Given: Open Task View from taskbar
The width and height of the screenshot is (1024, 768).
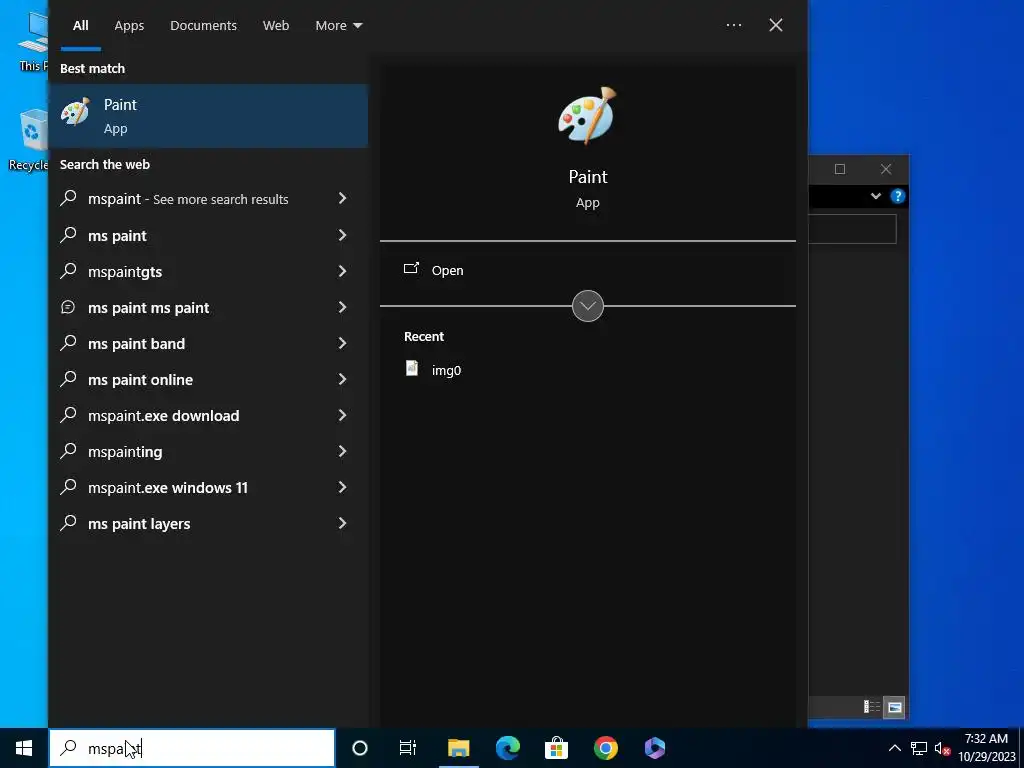Looking at the screenshot, I should tap(408, 748).
